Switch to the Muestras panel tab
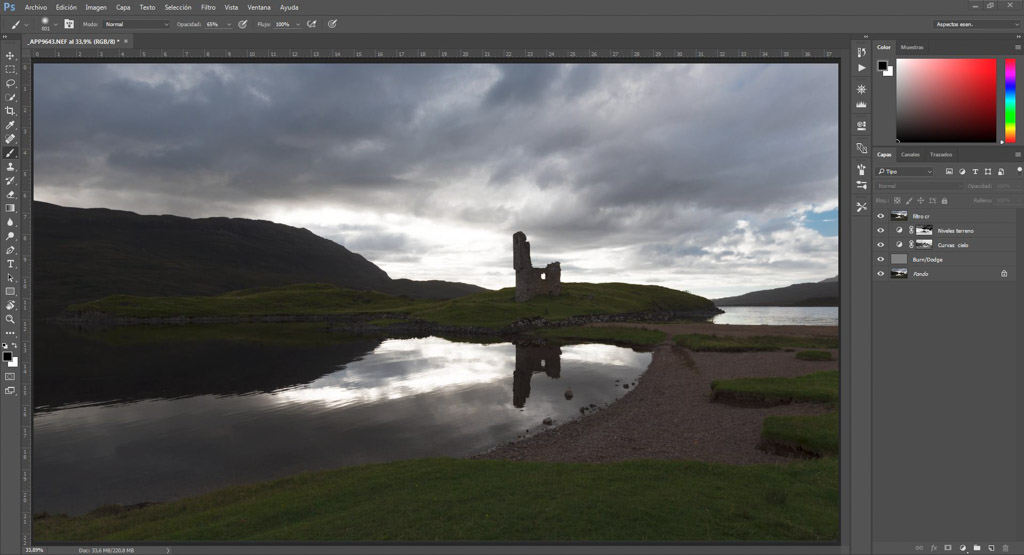 (912, 47)
